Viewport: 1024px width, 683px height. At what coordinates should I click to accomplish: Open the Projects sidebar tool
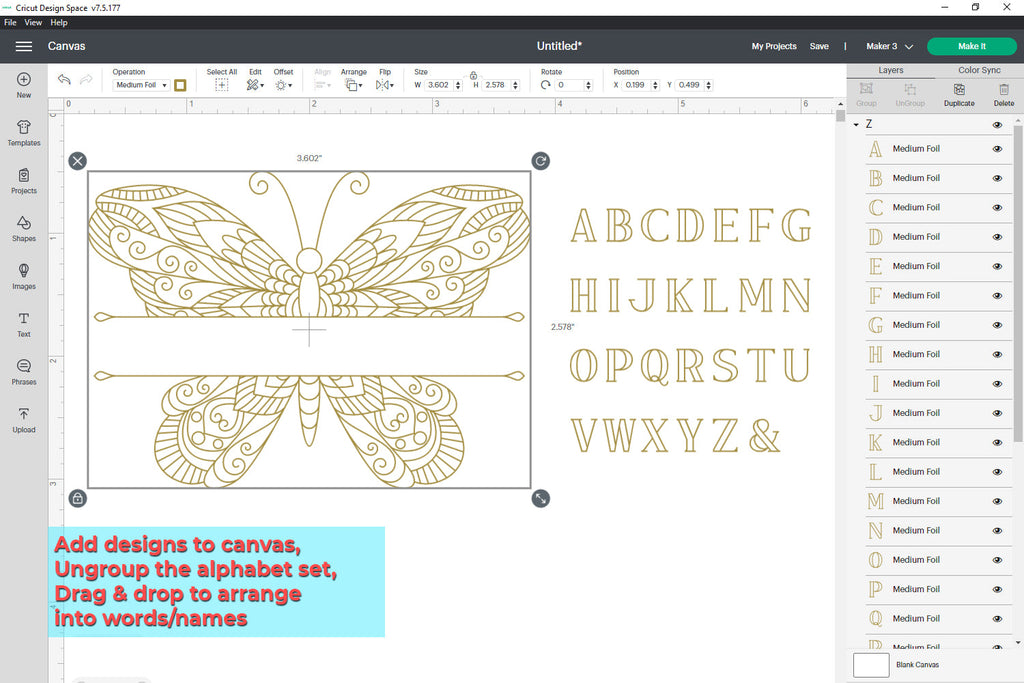click(24, 181)
